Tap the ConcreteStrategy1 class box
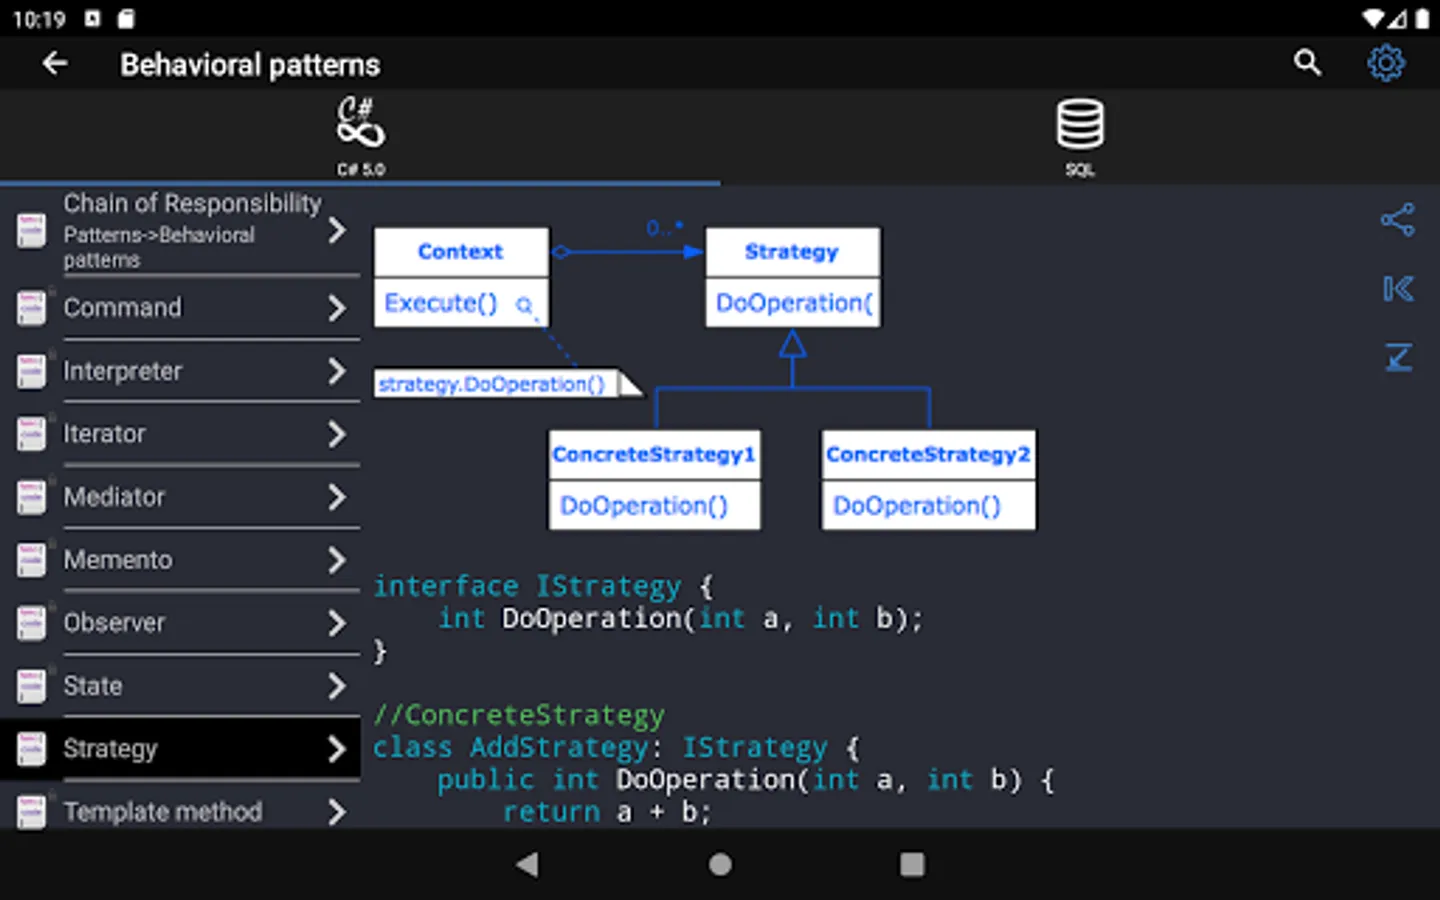 pos(654,480)
